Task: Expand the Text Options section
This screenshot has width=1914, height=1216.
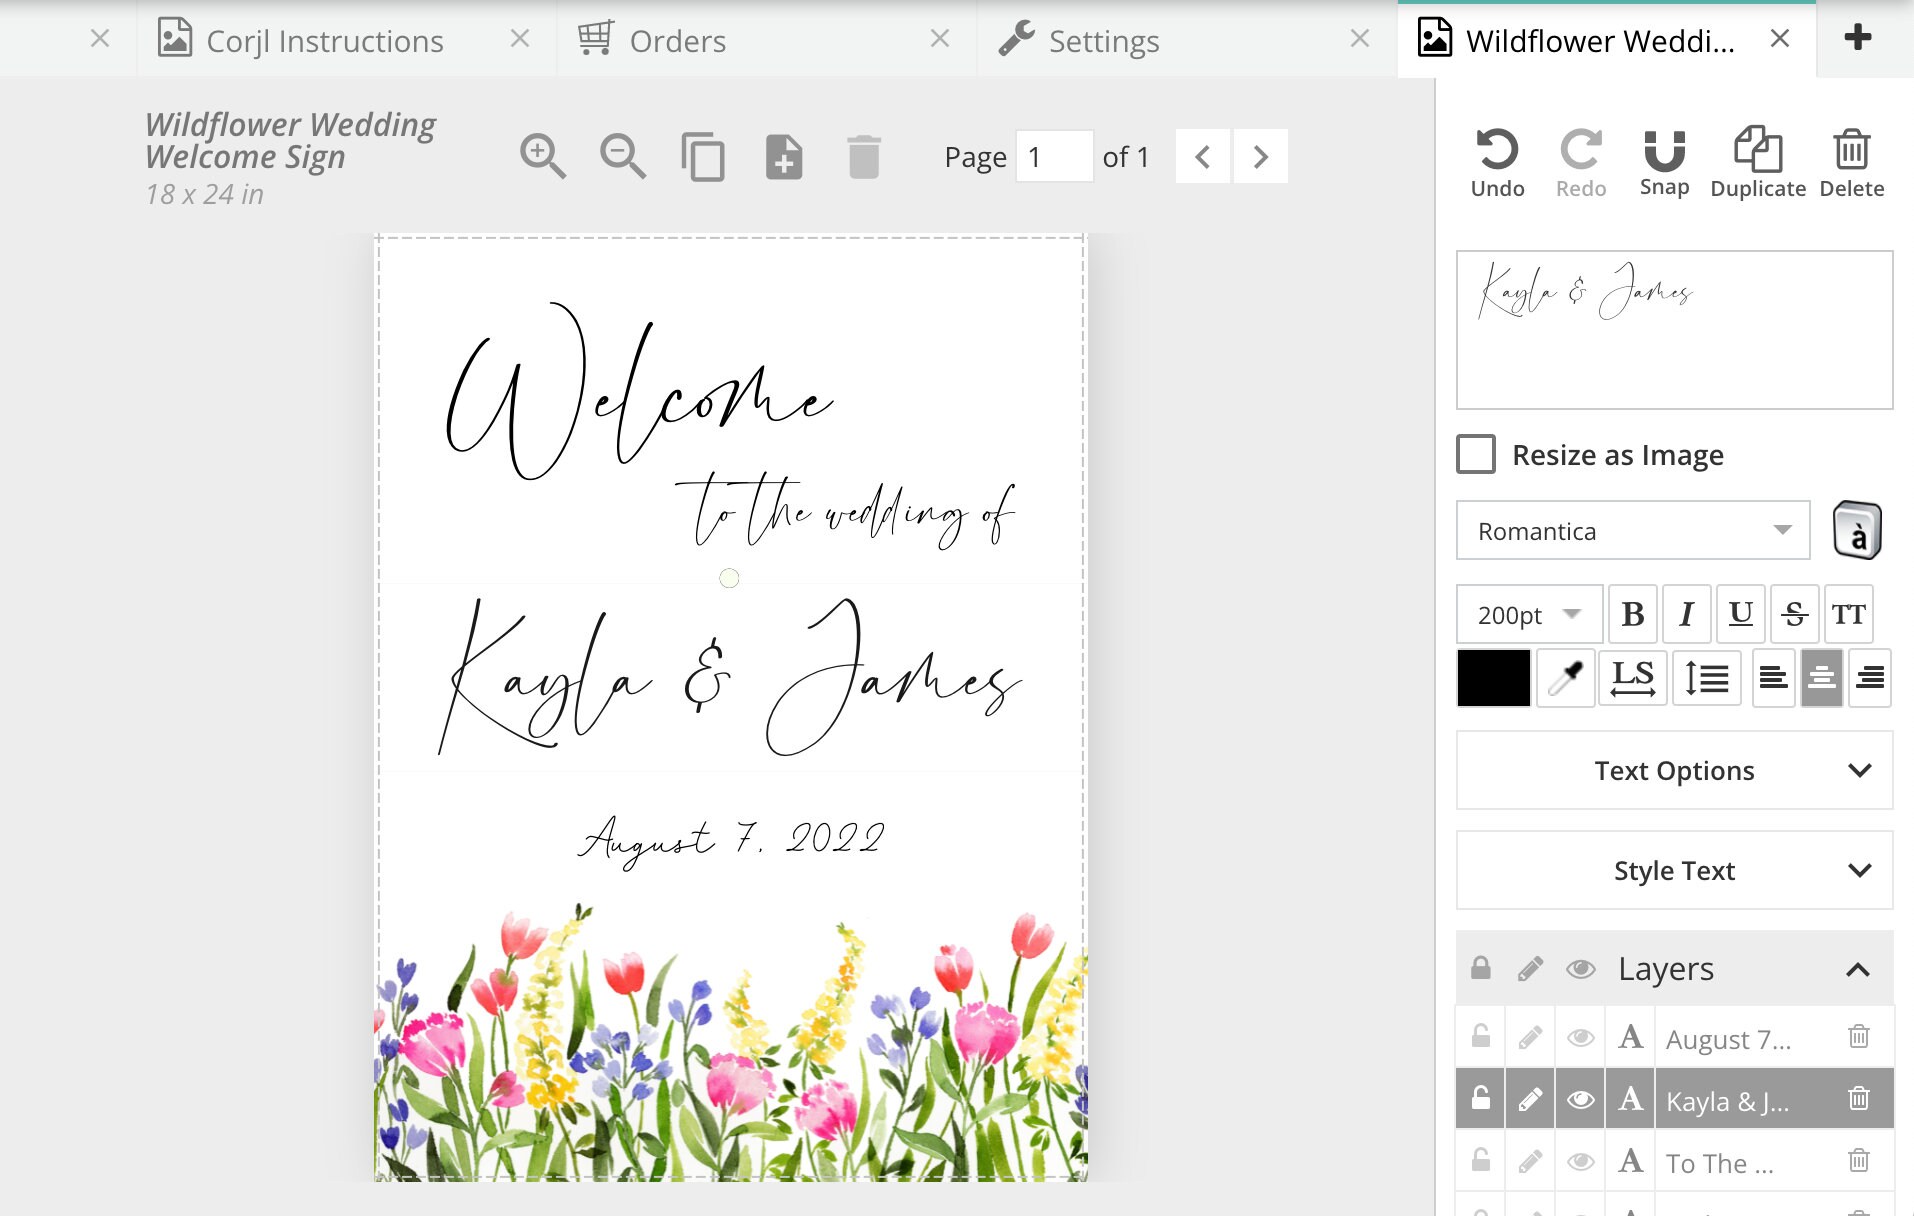Action: click(x=1674, y=770)
